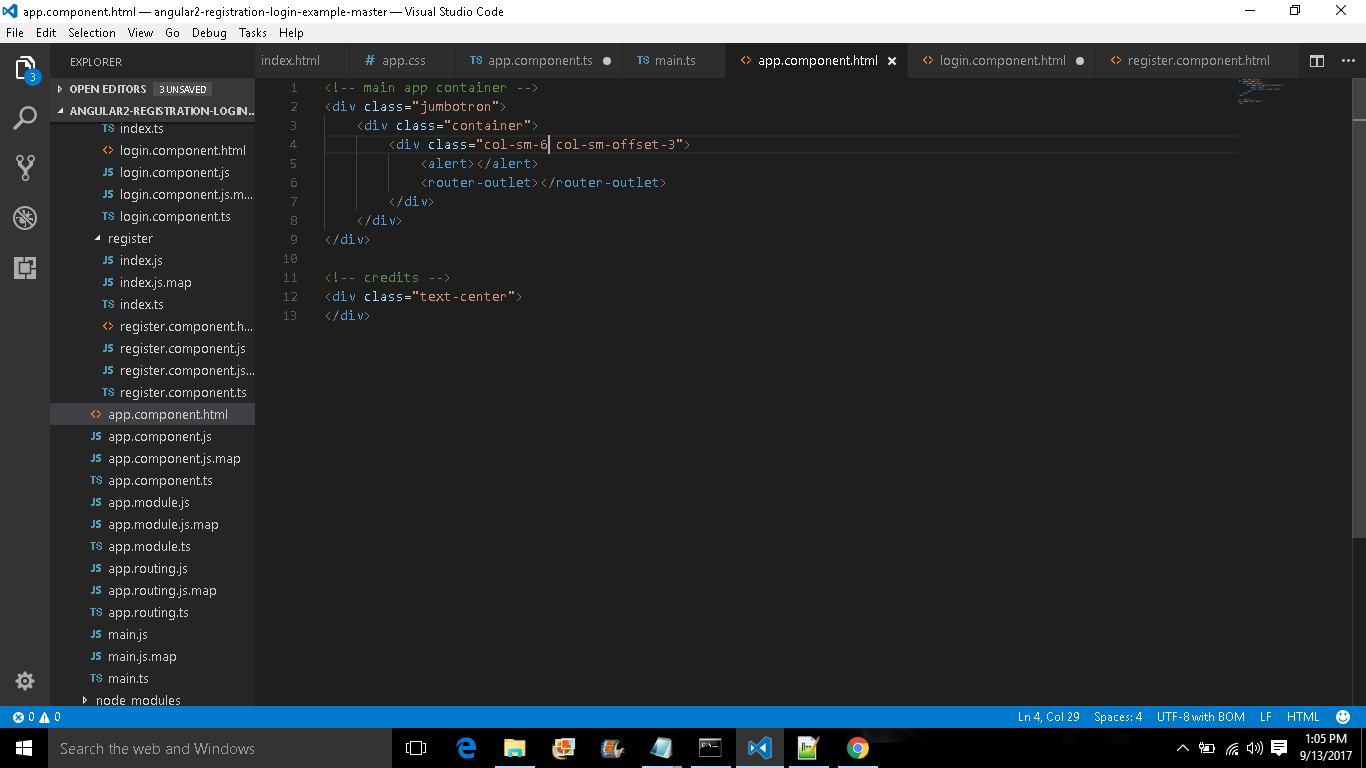This screenshot has height=768, width=1366.
Task: Click Ln 4, Col 29 in status bar
Action: [1048, 717]
